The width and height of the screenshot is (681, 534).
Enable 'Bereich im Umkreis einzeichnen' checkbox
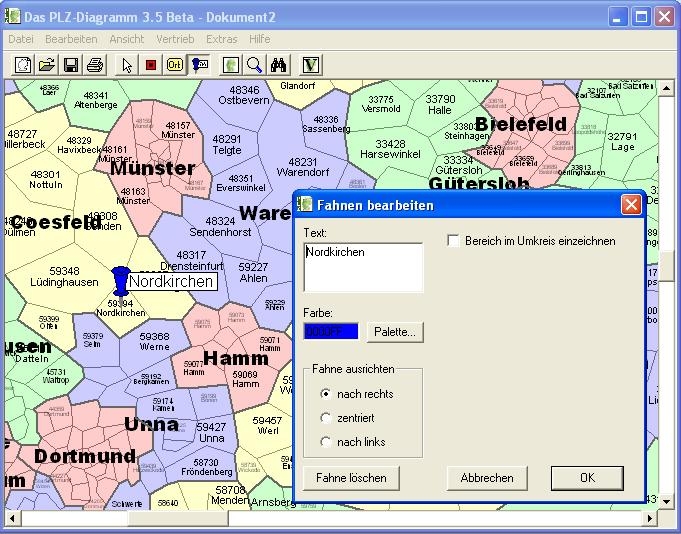coord(454,241)
